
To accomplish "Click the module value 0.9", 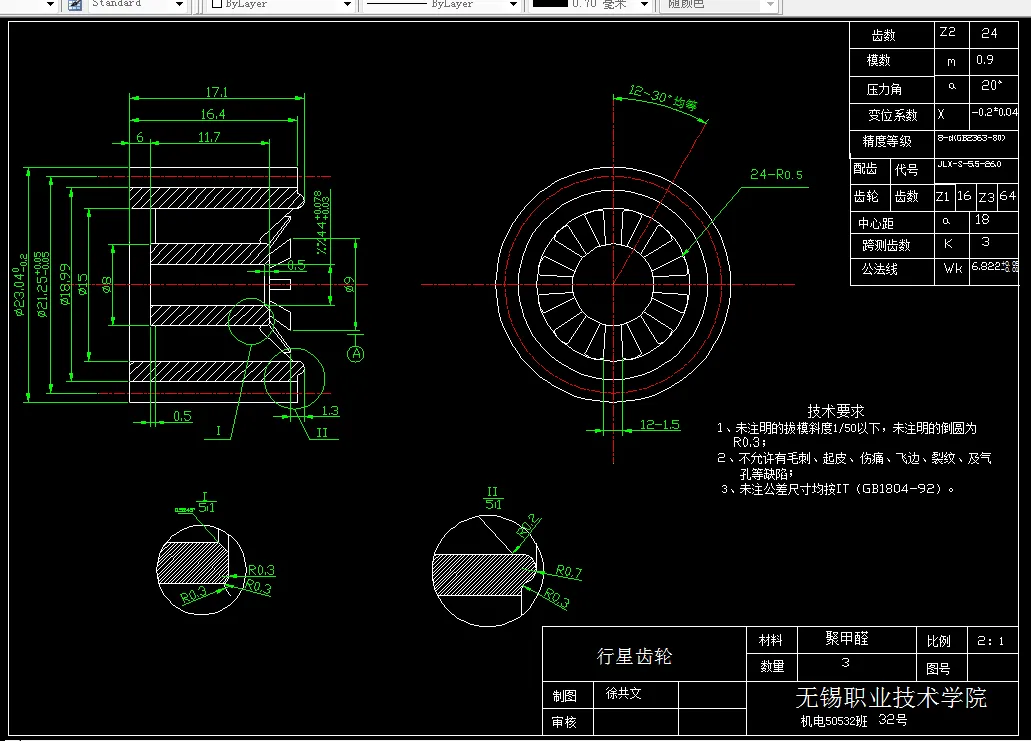I will pos(984,60).
